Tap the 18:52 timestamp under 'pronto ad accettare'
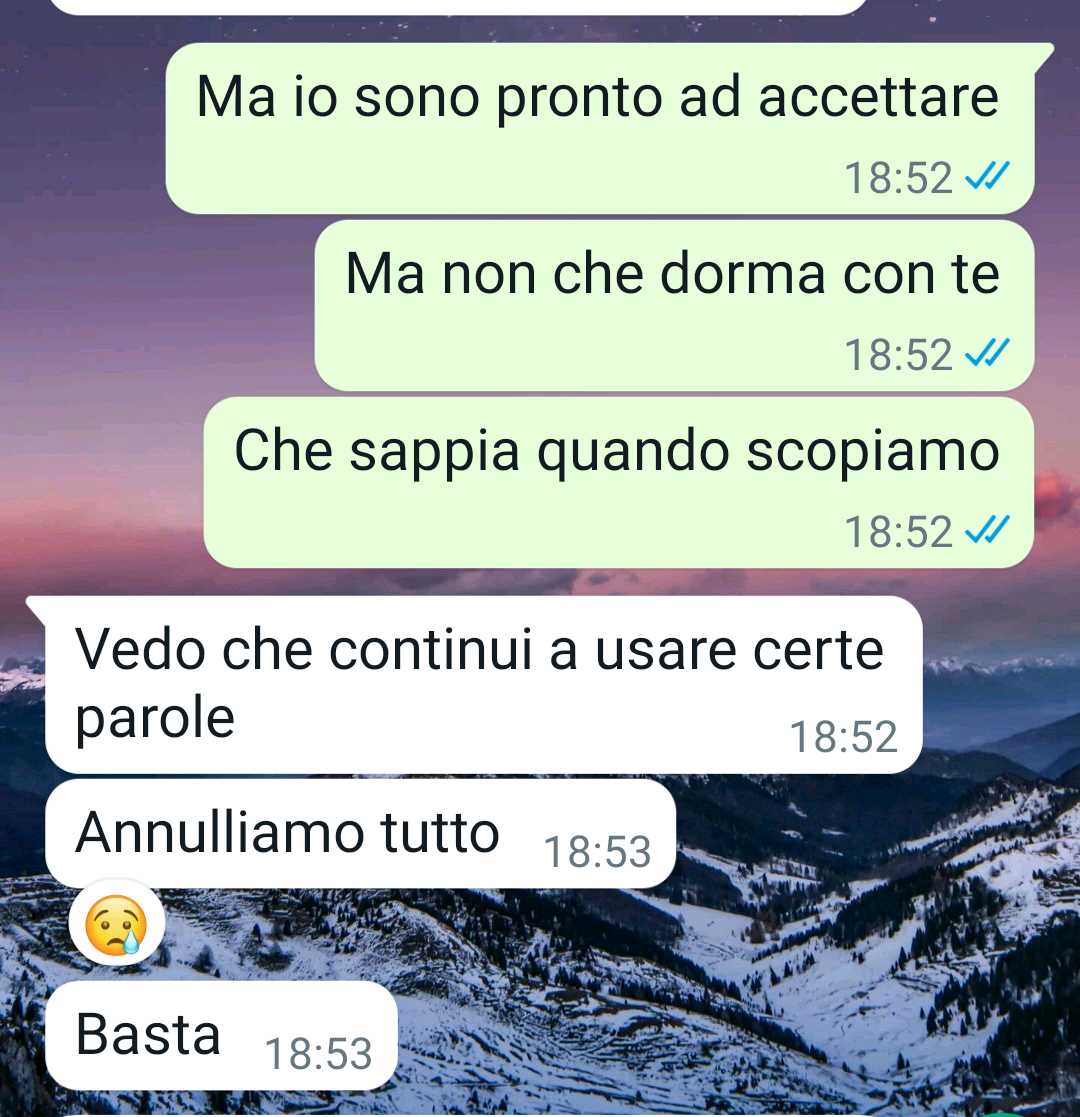Screen dimensions: 1080x1117 [898, 177]
